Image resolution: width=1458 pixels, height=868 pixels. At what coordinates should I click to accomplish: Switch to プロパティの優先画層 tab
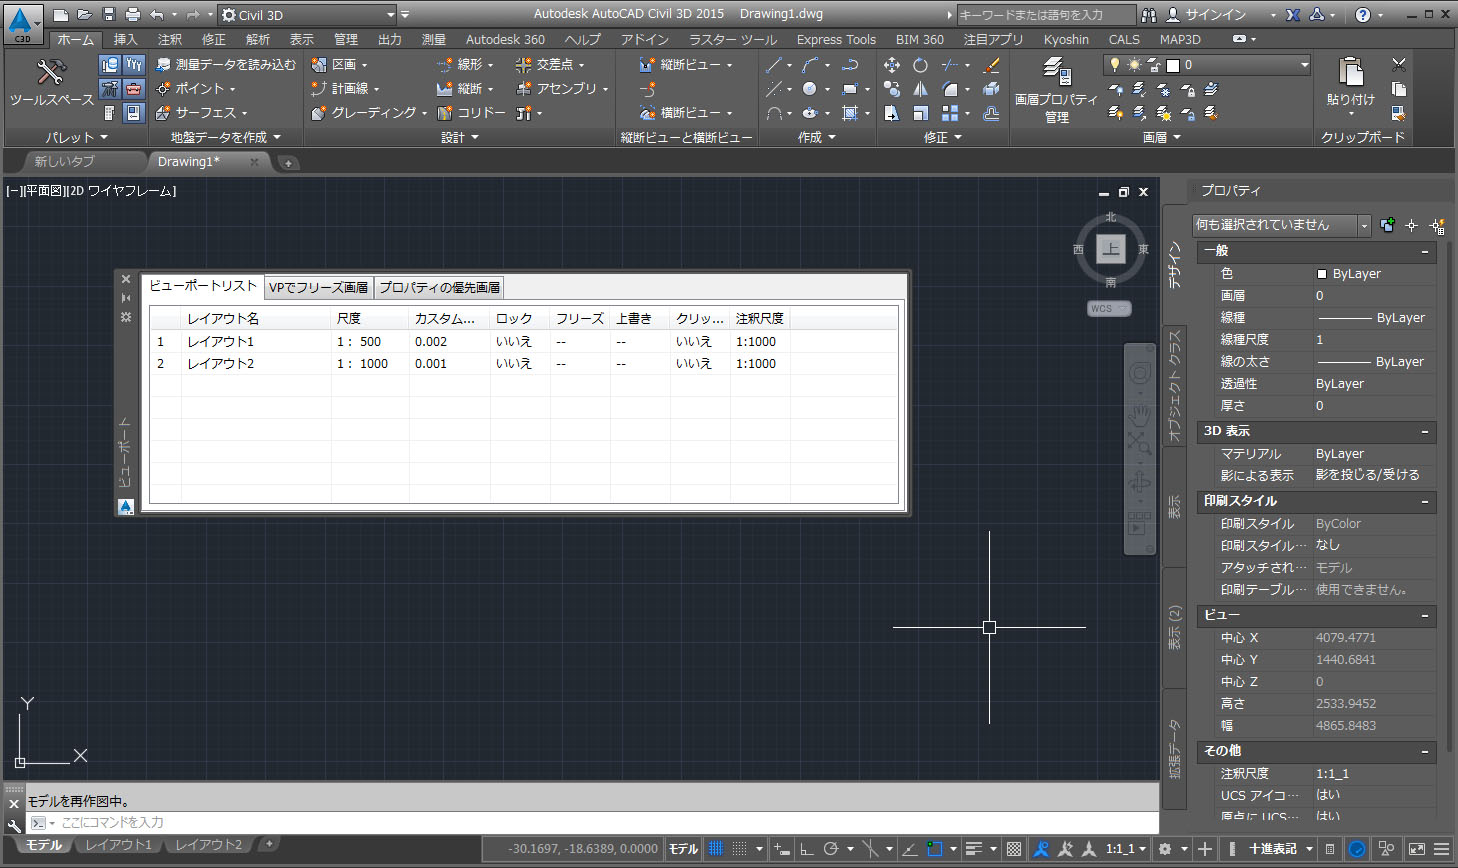(439, 288)
